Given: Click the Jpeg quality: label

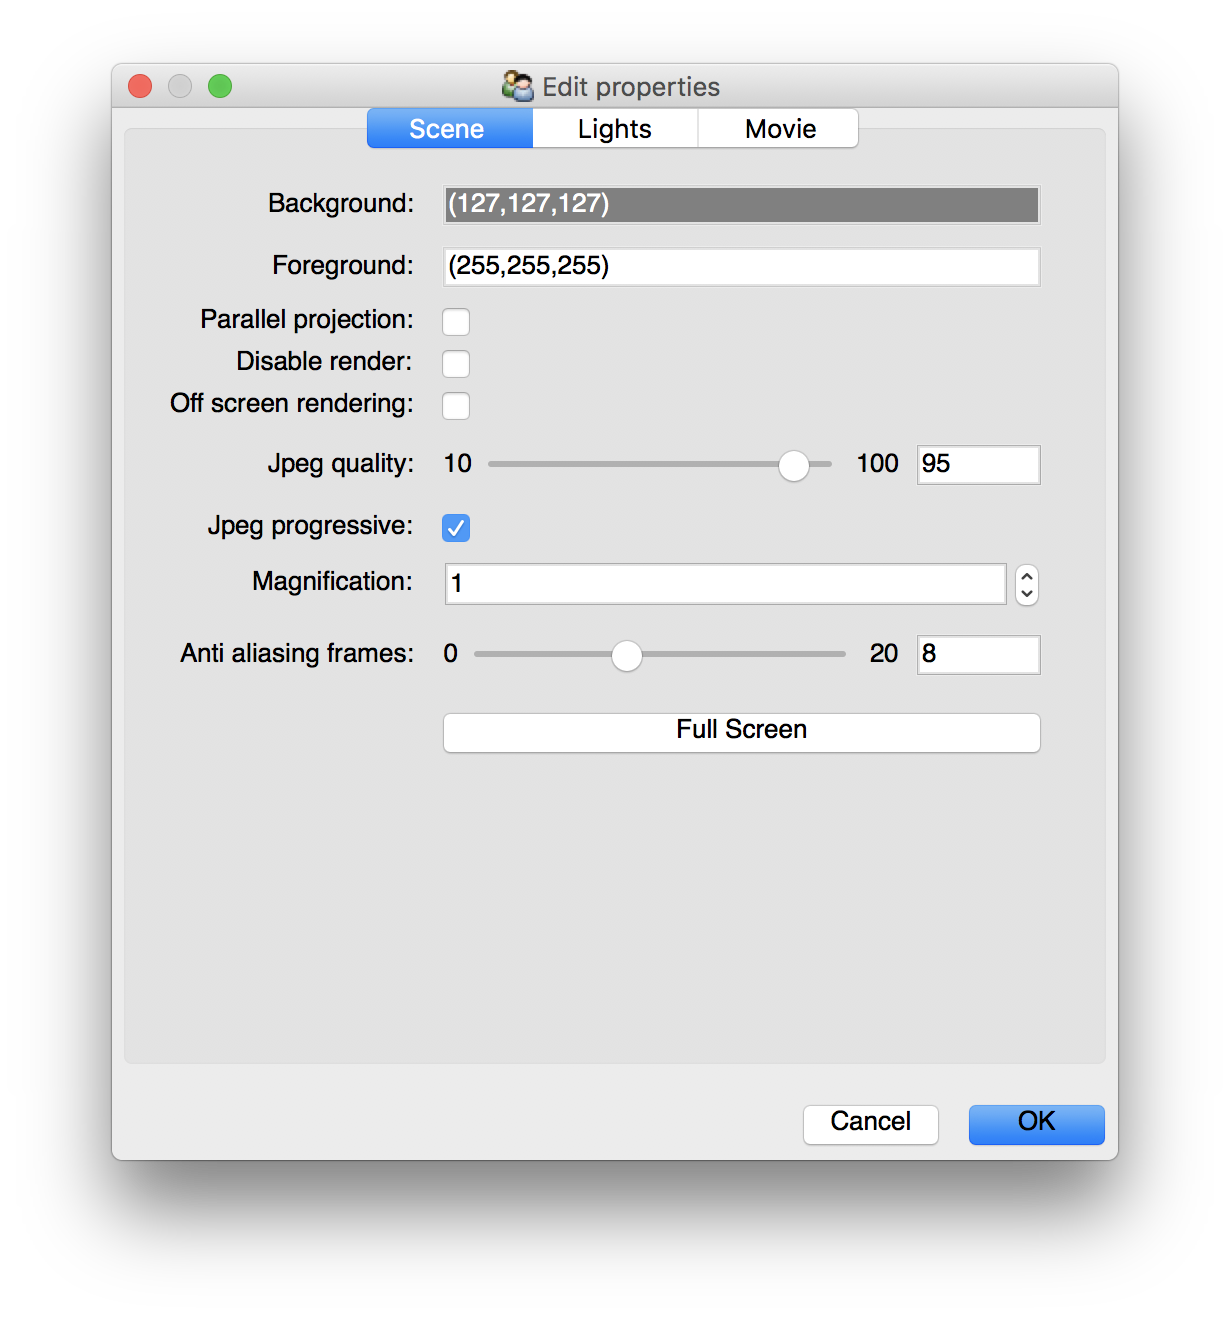Looking at the screenshot, I should pos(341,464).
